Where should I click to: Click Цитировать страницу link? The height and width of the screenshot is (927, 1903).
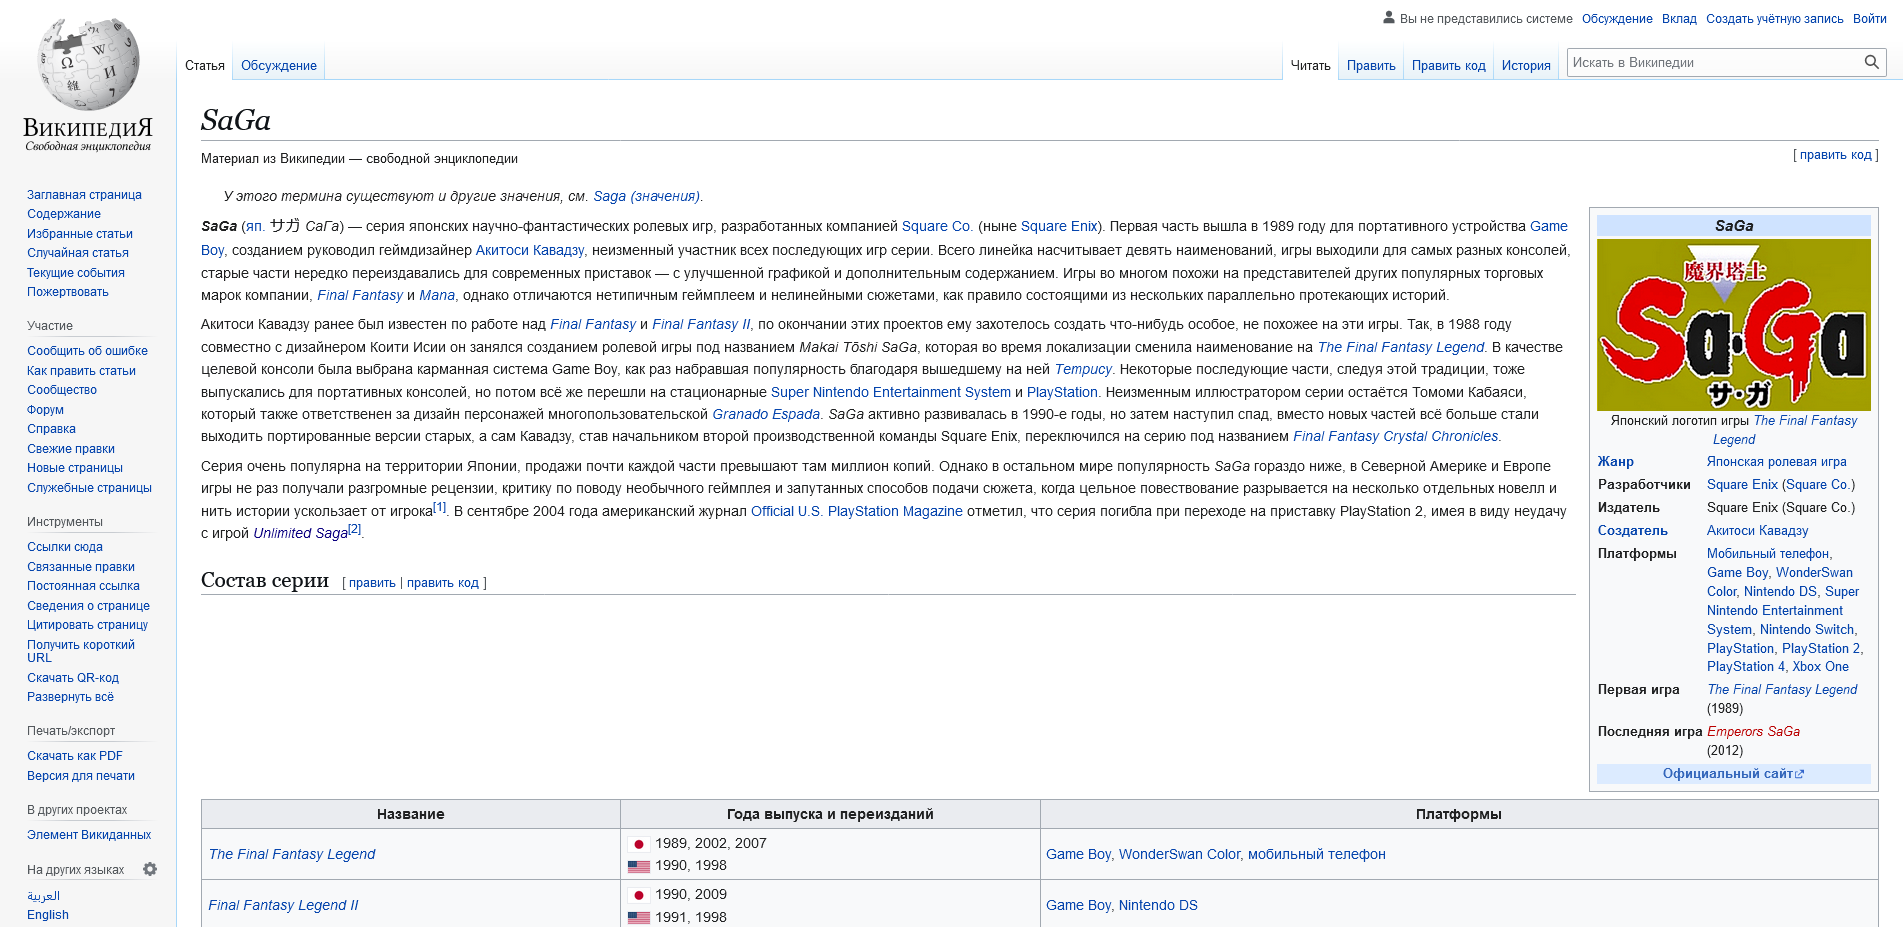(87, 625)
